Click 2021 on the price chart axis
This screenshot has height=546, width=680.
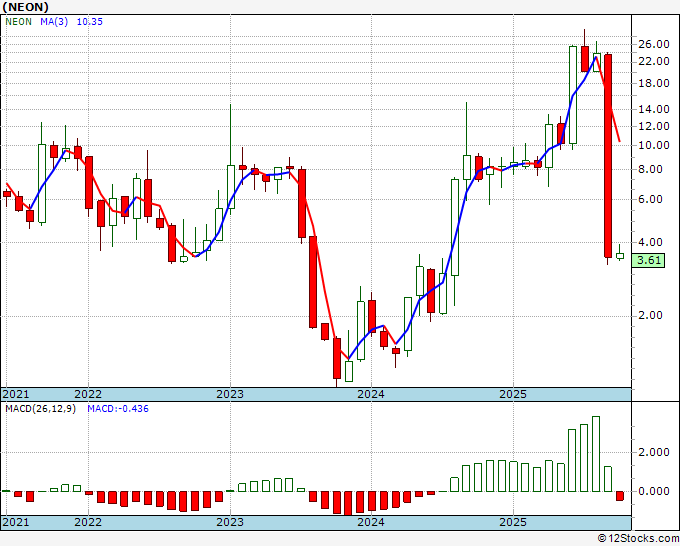[x=16, y=394]
